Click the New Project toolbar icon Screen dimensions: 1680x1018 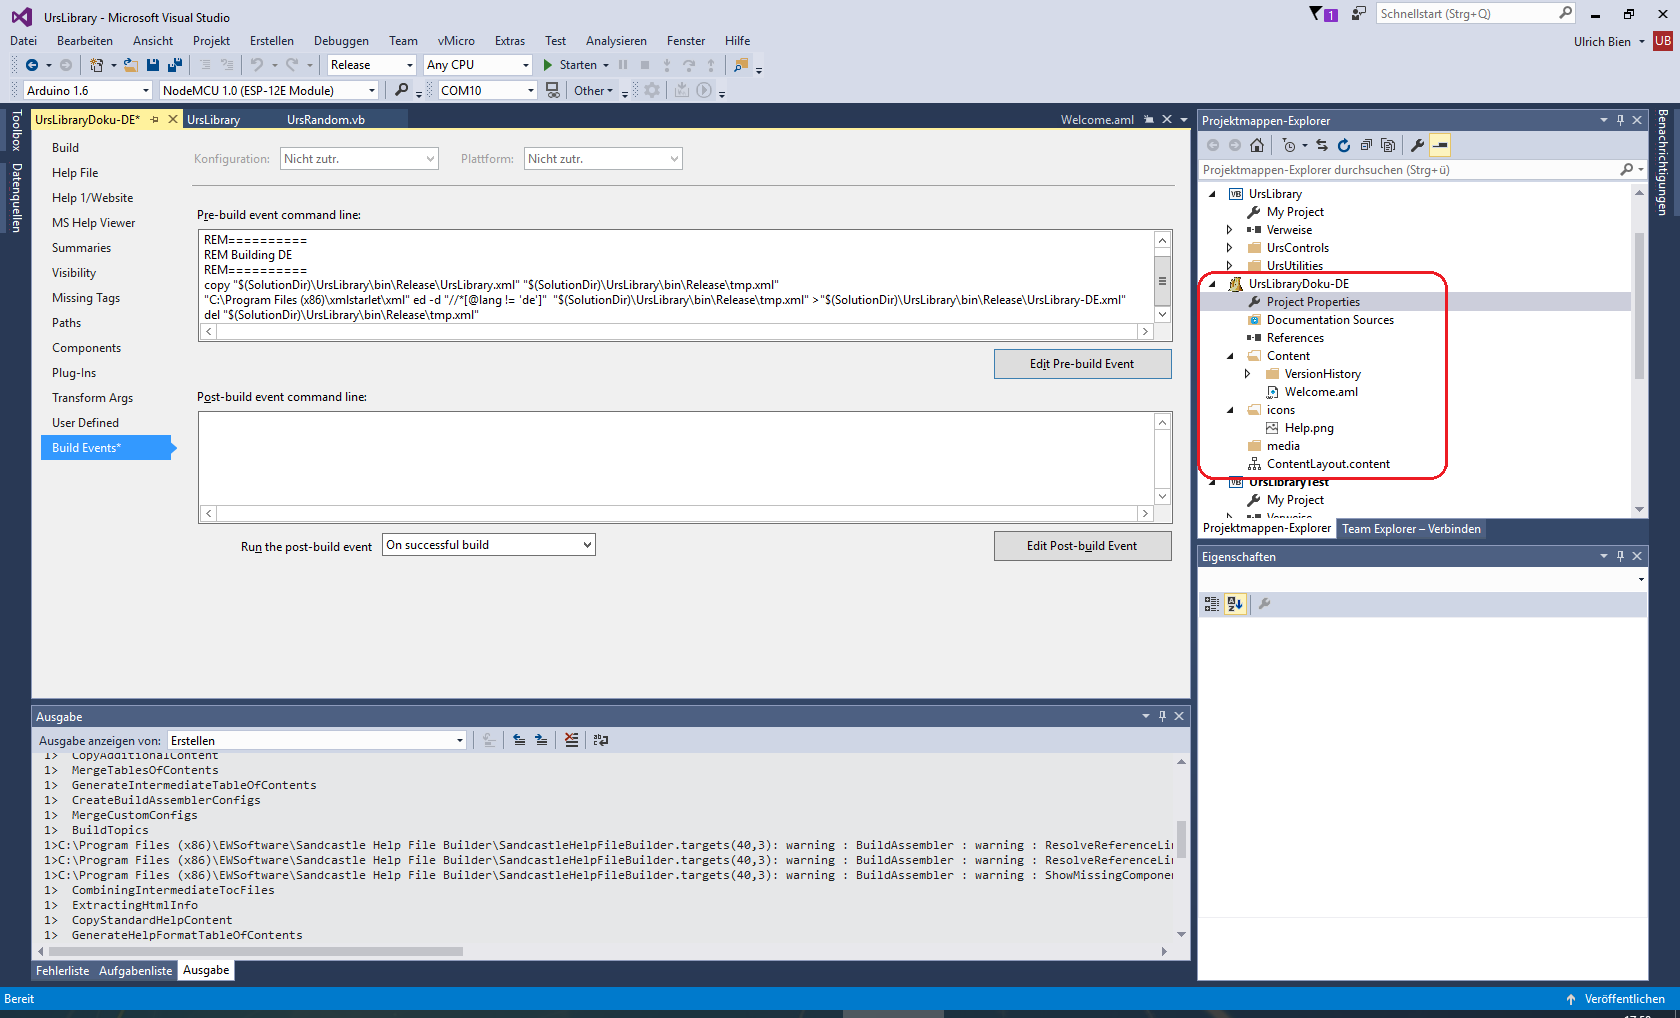coord(96,65)
